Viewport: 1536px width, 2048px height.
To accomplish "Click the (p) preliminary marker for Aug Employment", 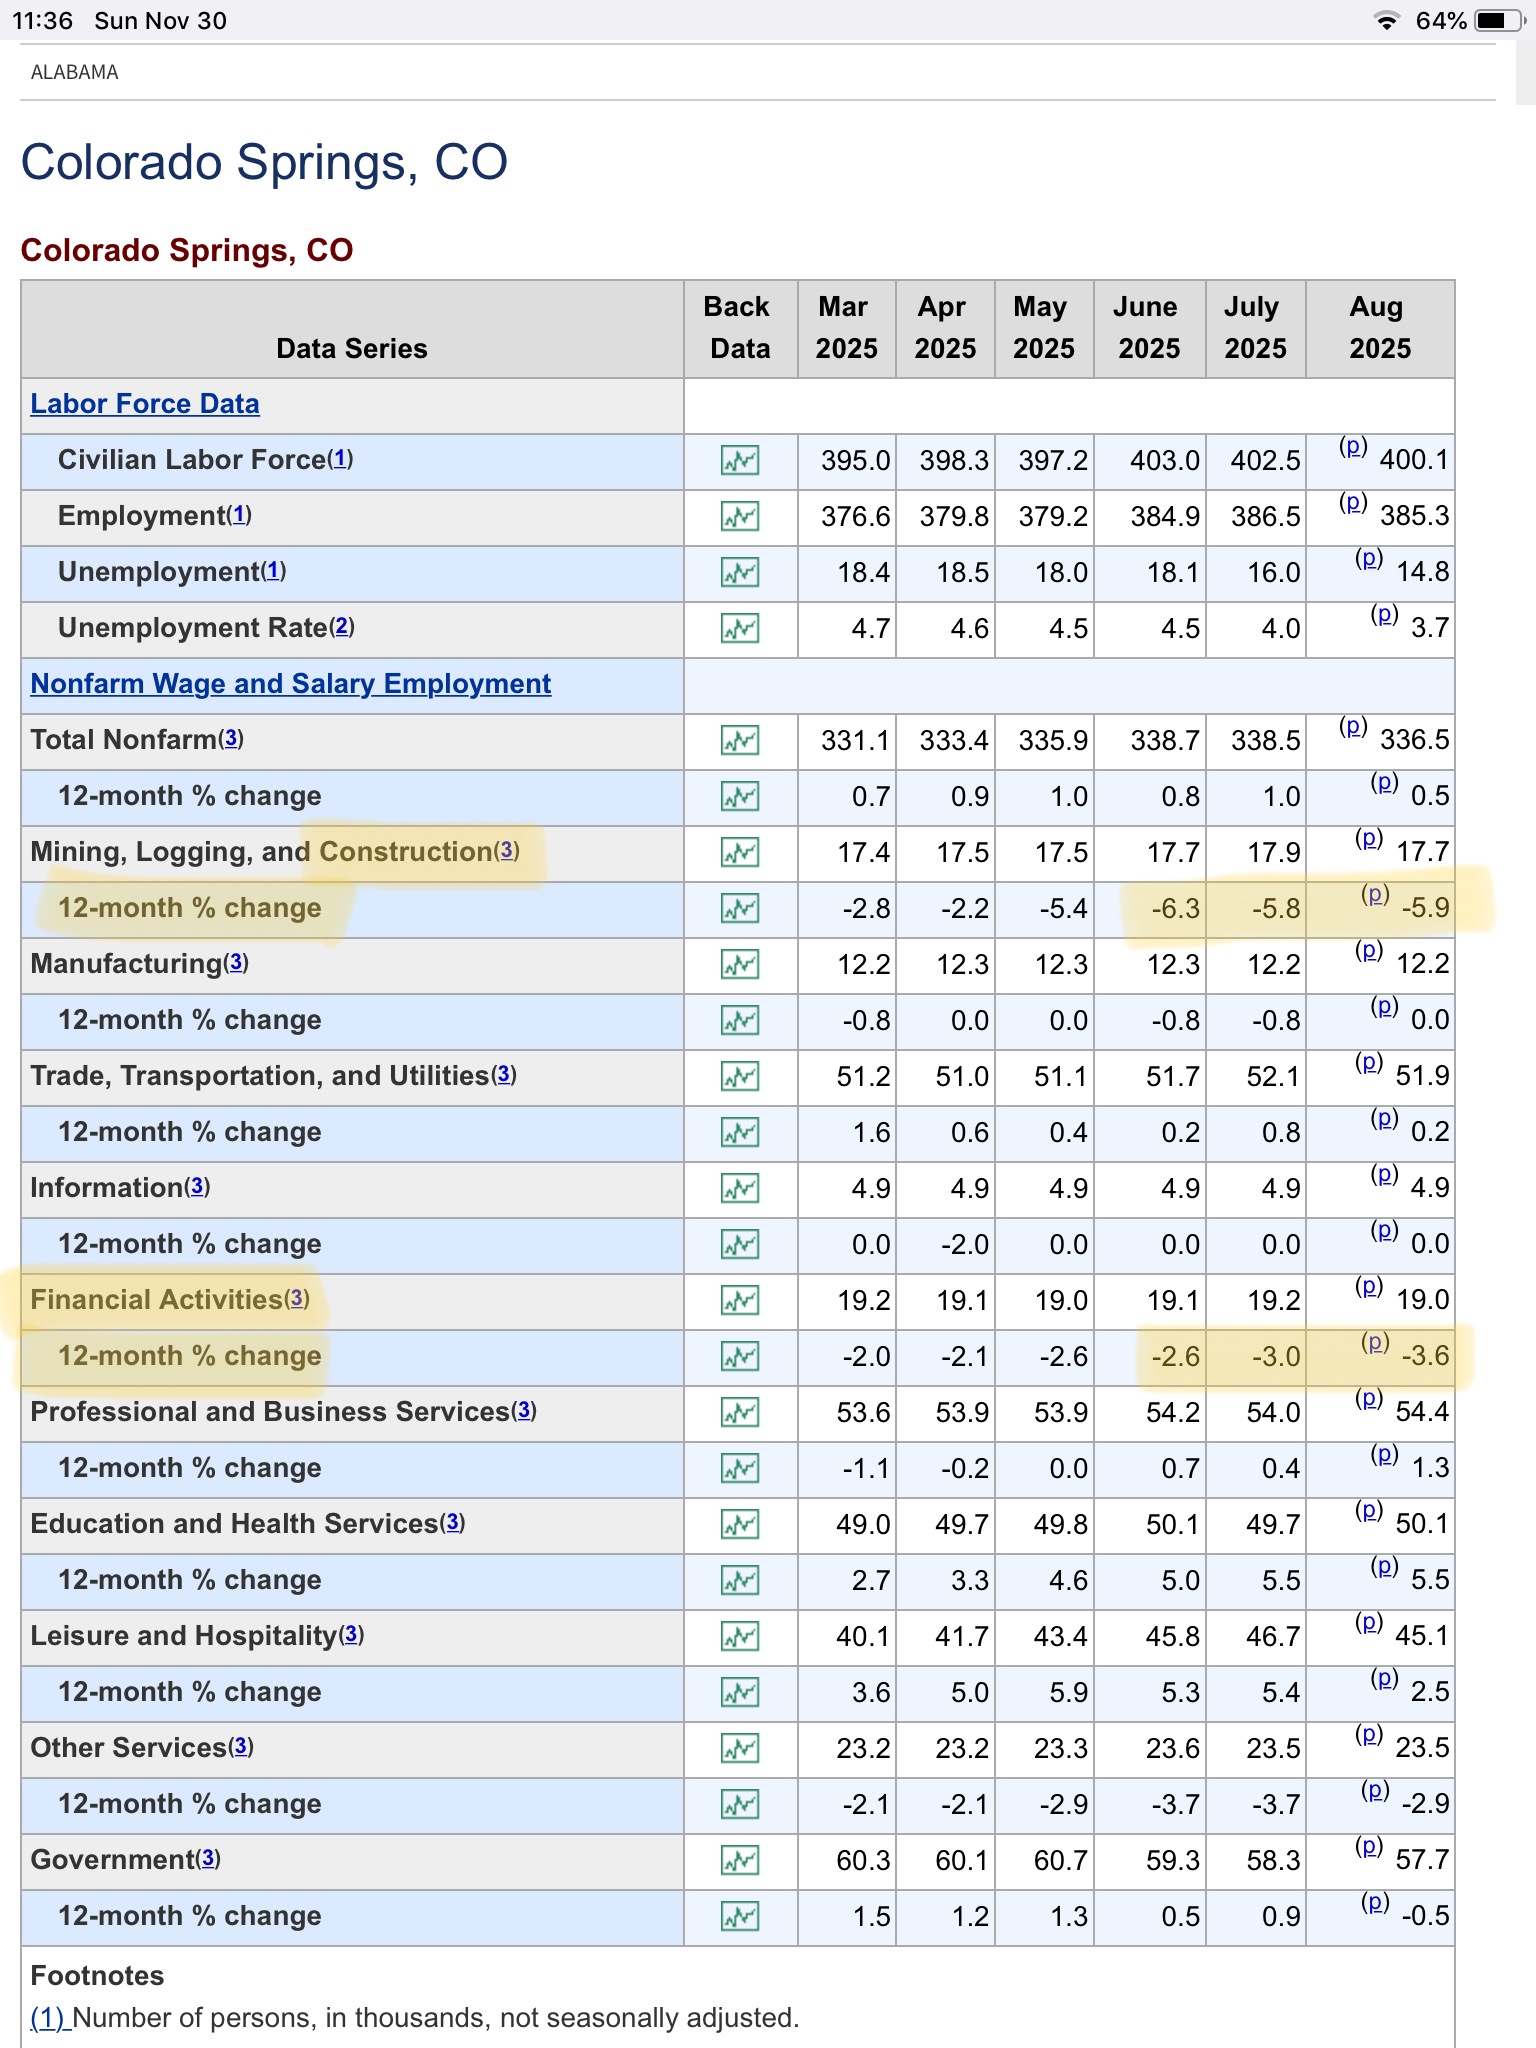I will [1352, 502].
